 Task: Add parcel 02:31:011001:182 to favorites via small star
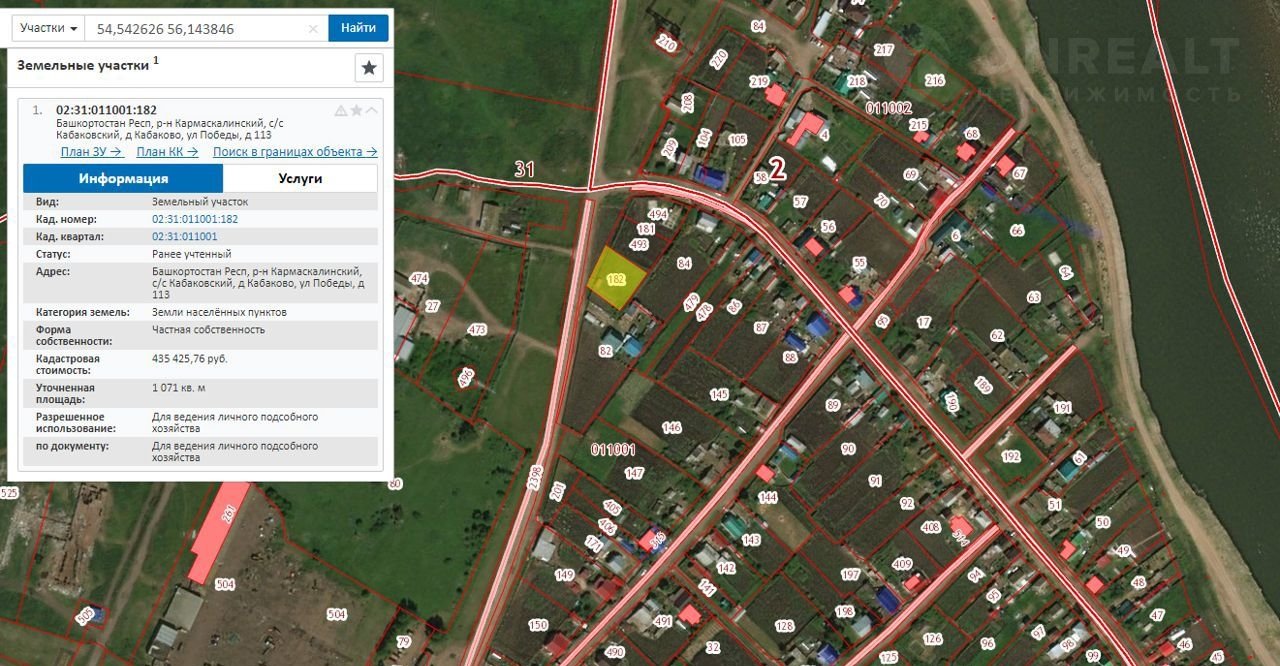tap(356, 111)
